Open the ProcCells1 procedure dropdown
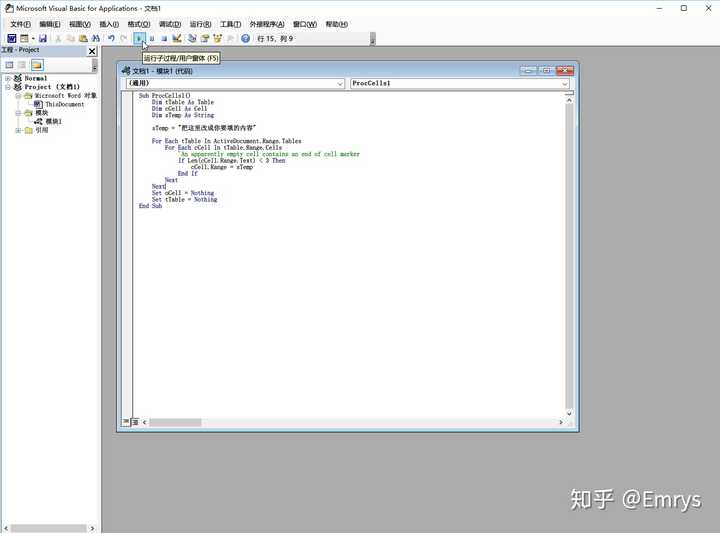 coord(460,83)
